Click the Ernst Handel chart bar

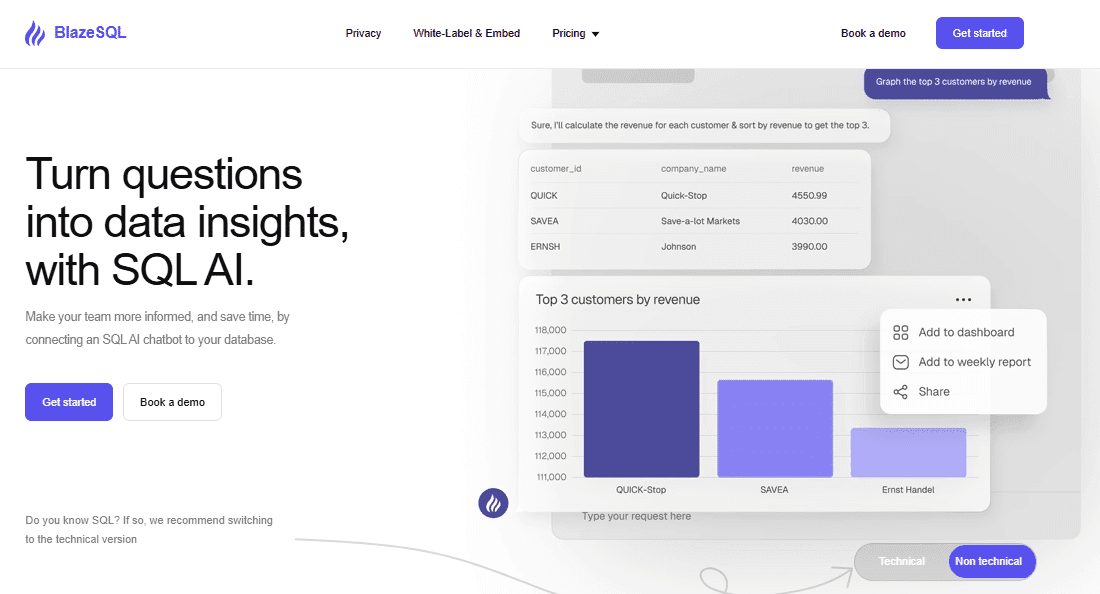[908, 452]
